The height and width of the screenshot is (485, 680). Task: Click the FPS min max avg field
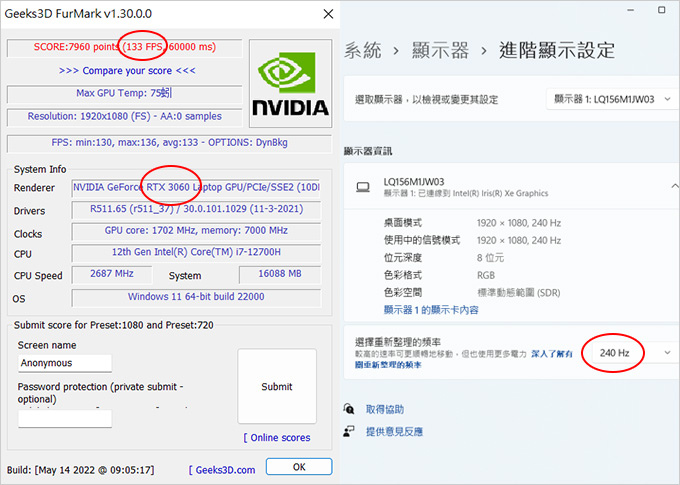pos(170,143)
